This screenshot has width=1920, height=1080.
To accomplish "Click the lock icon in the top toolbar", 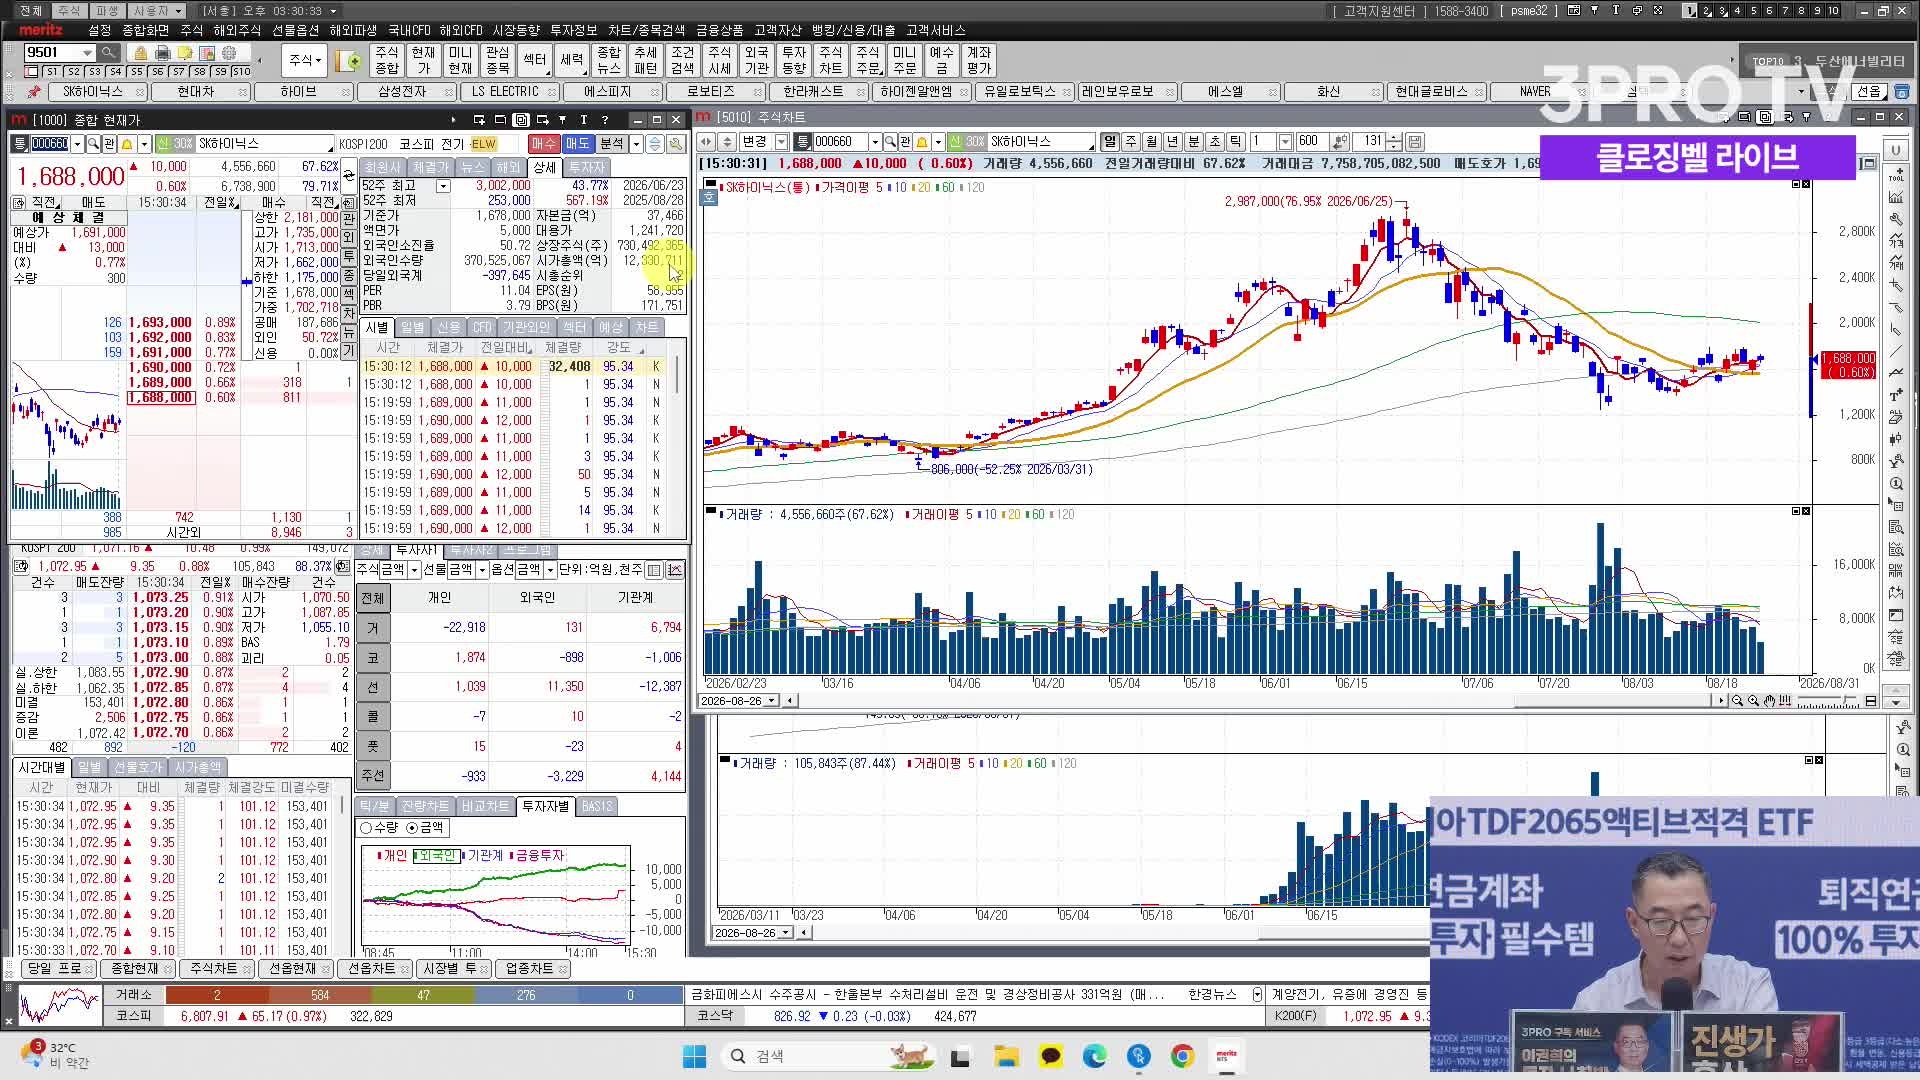I will pos(140,53).
